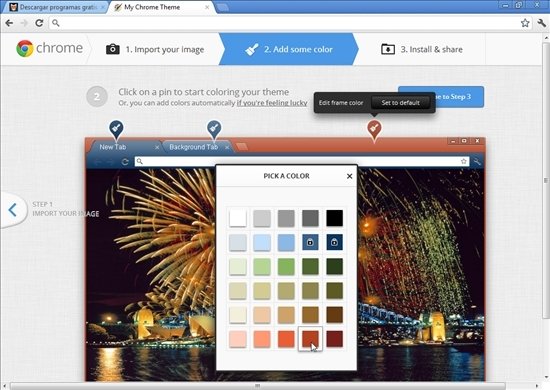Go to step 1 Import your image
The height and width of the screenshot is (390, 550).
(155, 49)
